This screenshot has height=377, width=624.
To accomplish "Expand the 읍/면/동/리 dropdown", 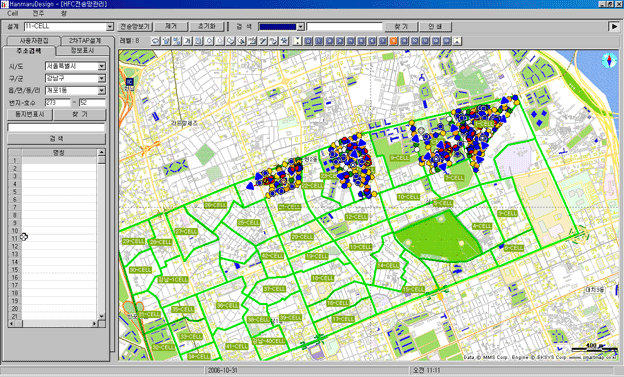I will (101, 91).
